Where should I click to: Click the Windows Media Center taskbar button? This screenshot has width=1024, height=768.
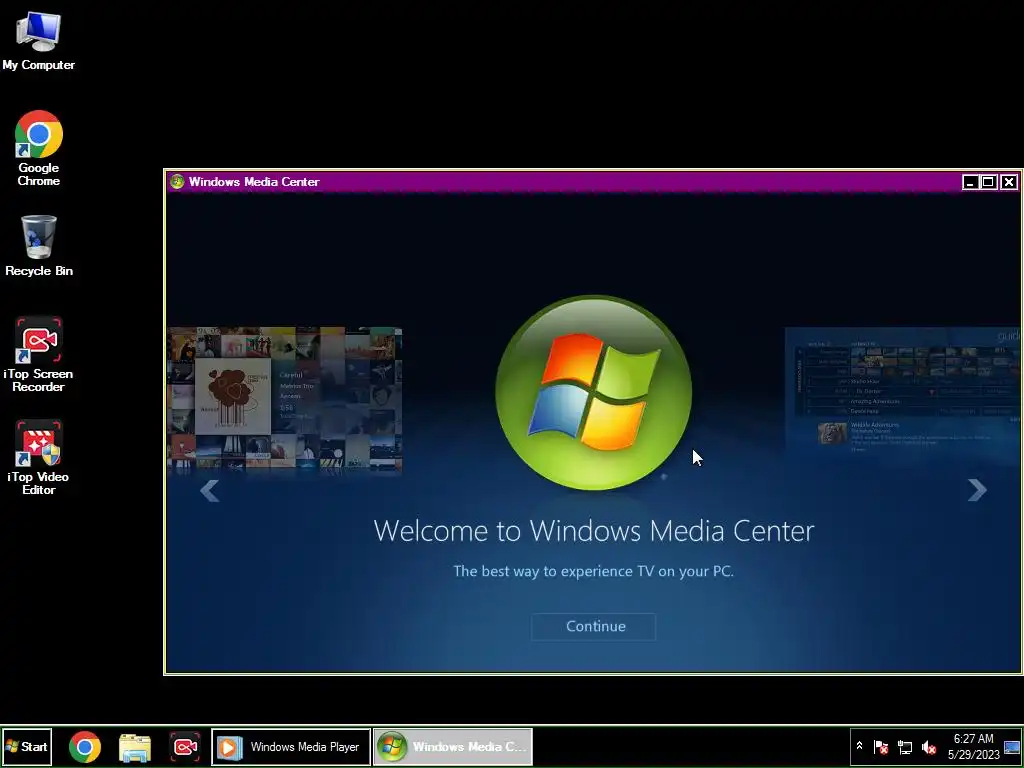pyautogui.click(x=453, y=747)
